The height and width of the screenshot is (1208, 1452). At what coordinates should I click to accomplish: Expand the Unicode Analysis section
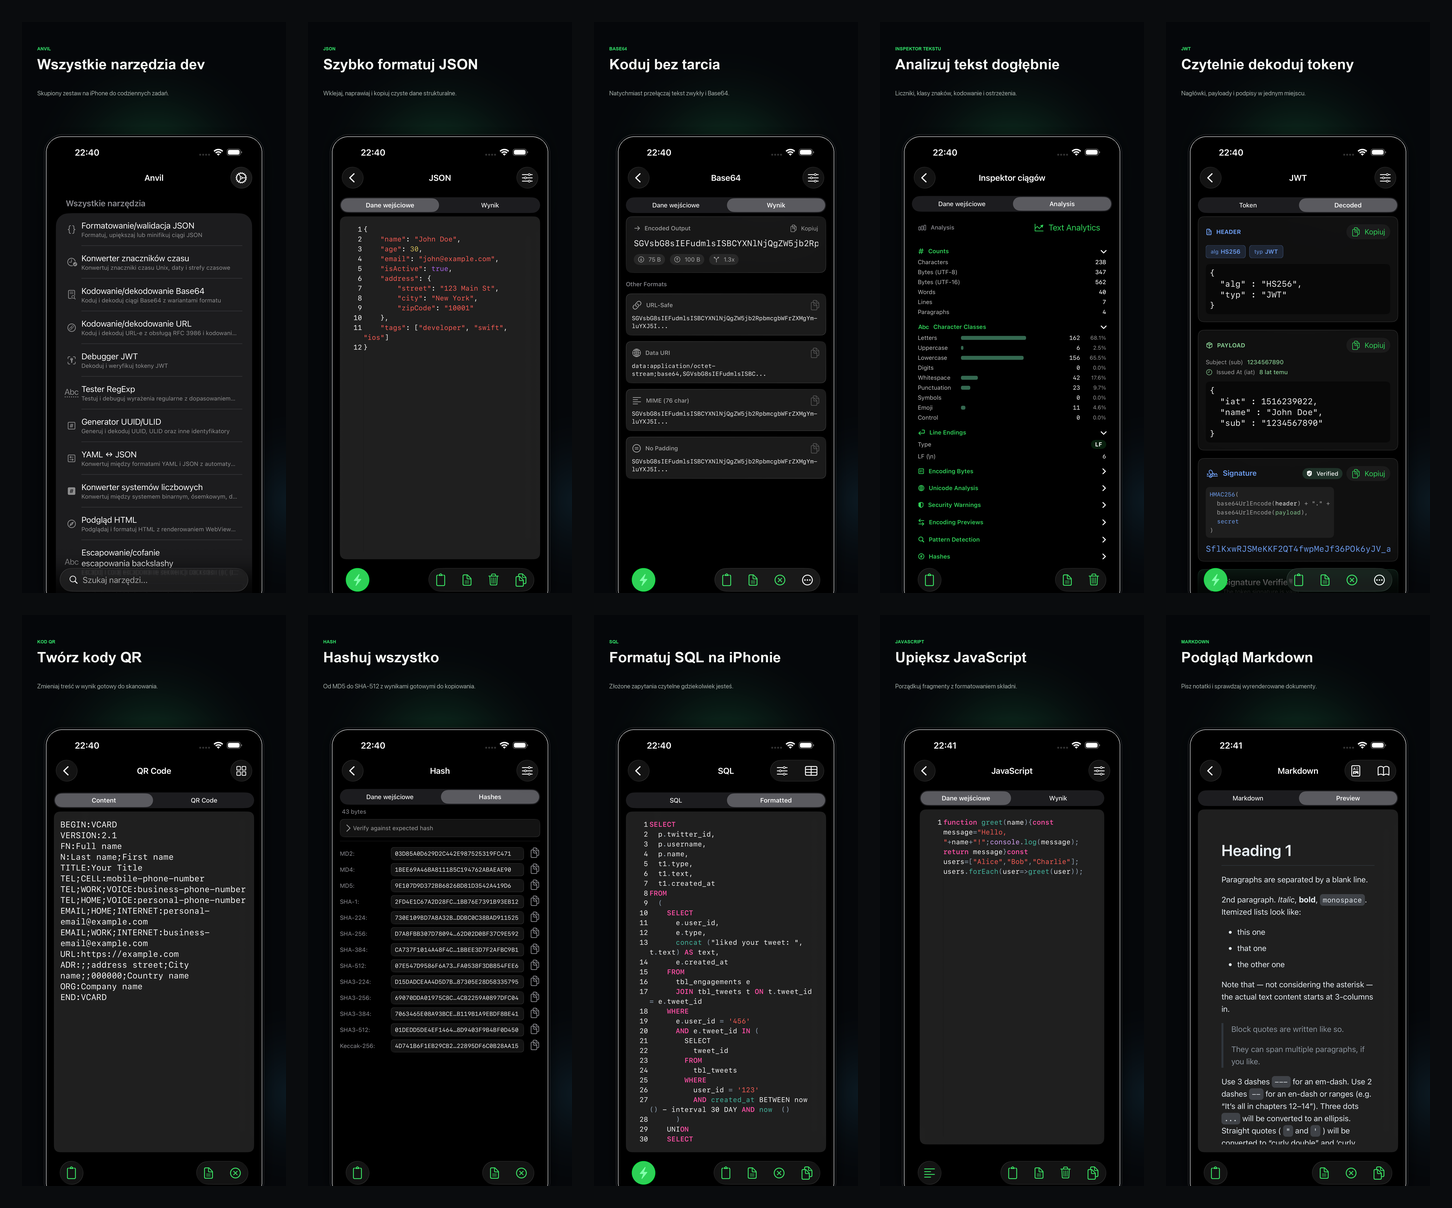point(1011,488)
